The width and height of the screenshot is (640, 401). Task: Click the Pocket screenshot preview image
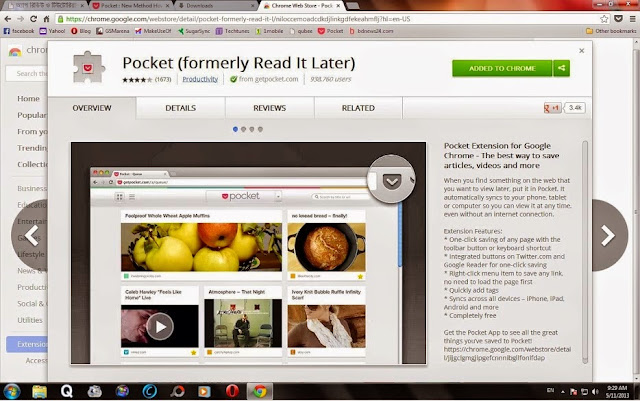click(x=249, y=253)
